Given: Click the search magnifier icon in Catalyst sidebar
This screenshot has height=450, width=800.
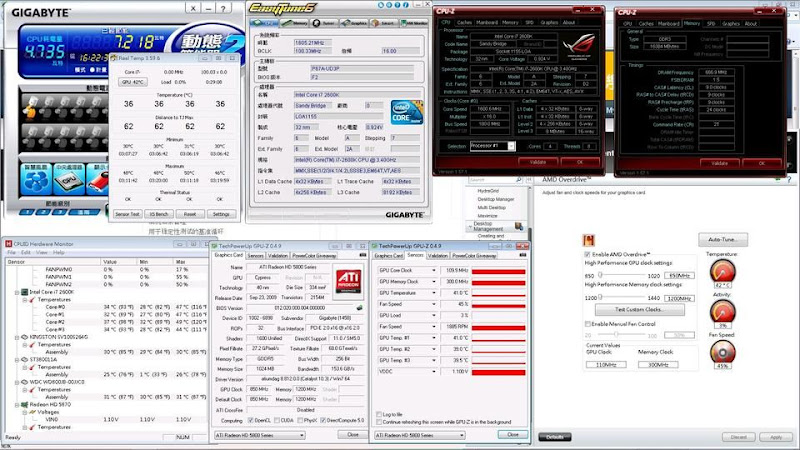Looking at the screenshot, I should 519,180.
